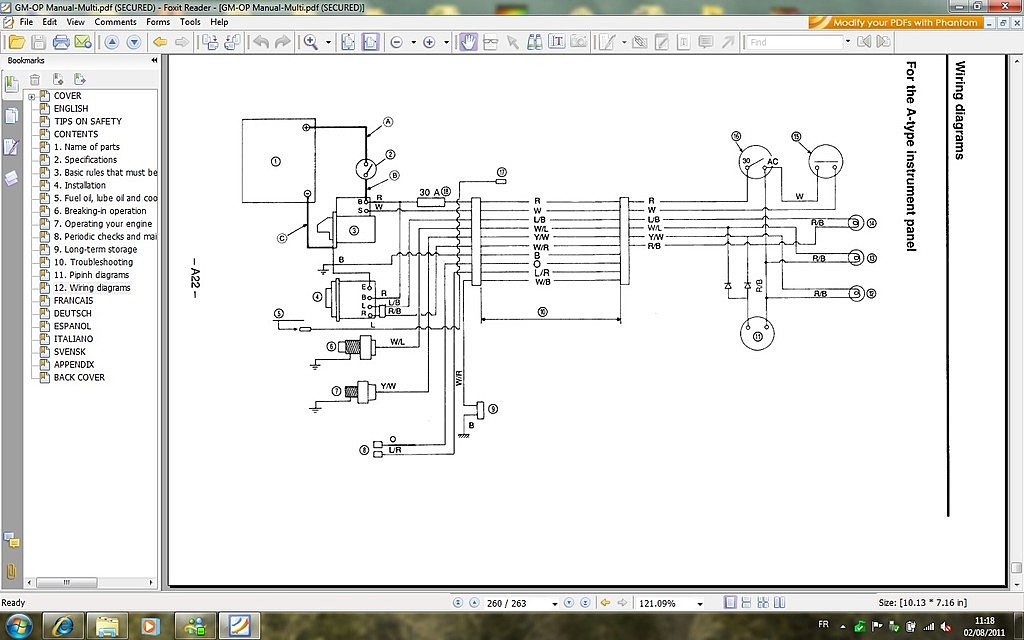This screenshot has width=1024, height=640.
Task: Jump to the APPENDIX bookmark
Action: tap(74, 364)
